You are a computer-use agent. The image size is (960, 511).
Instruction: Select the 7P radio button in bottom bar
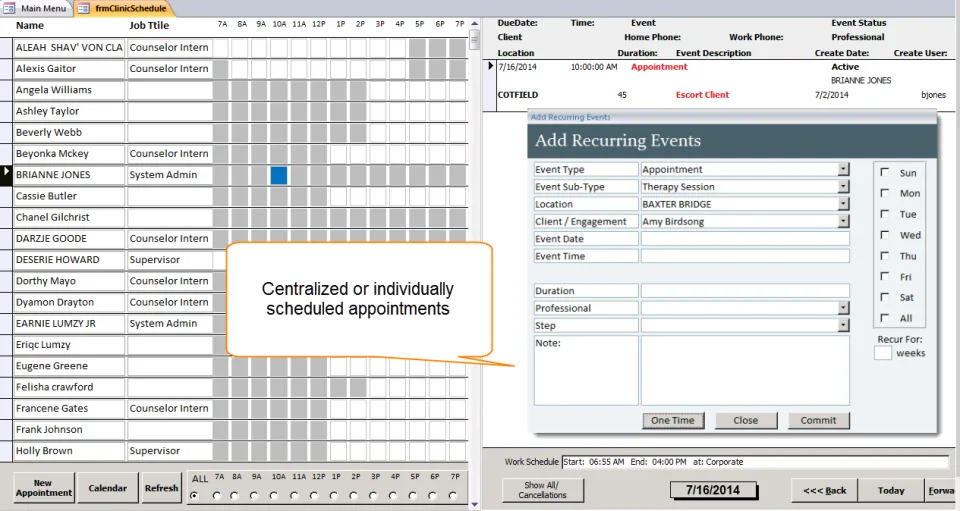coord(452,496)
